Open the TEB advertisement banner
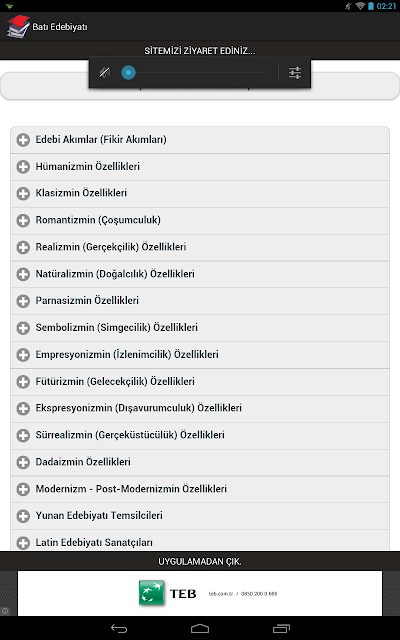 point(200,593)
